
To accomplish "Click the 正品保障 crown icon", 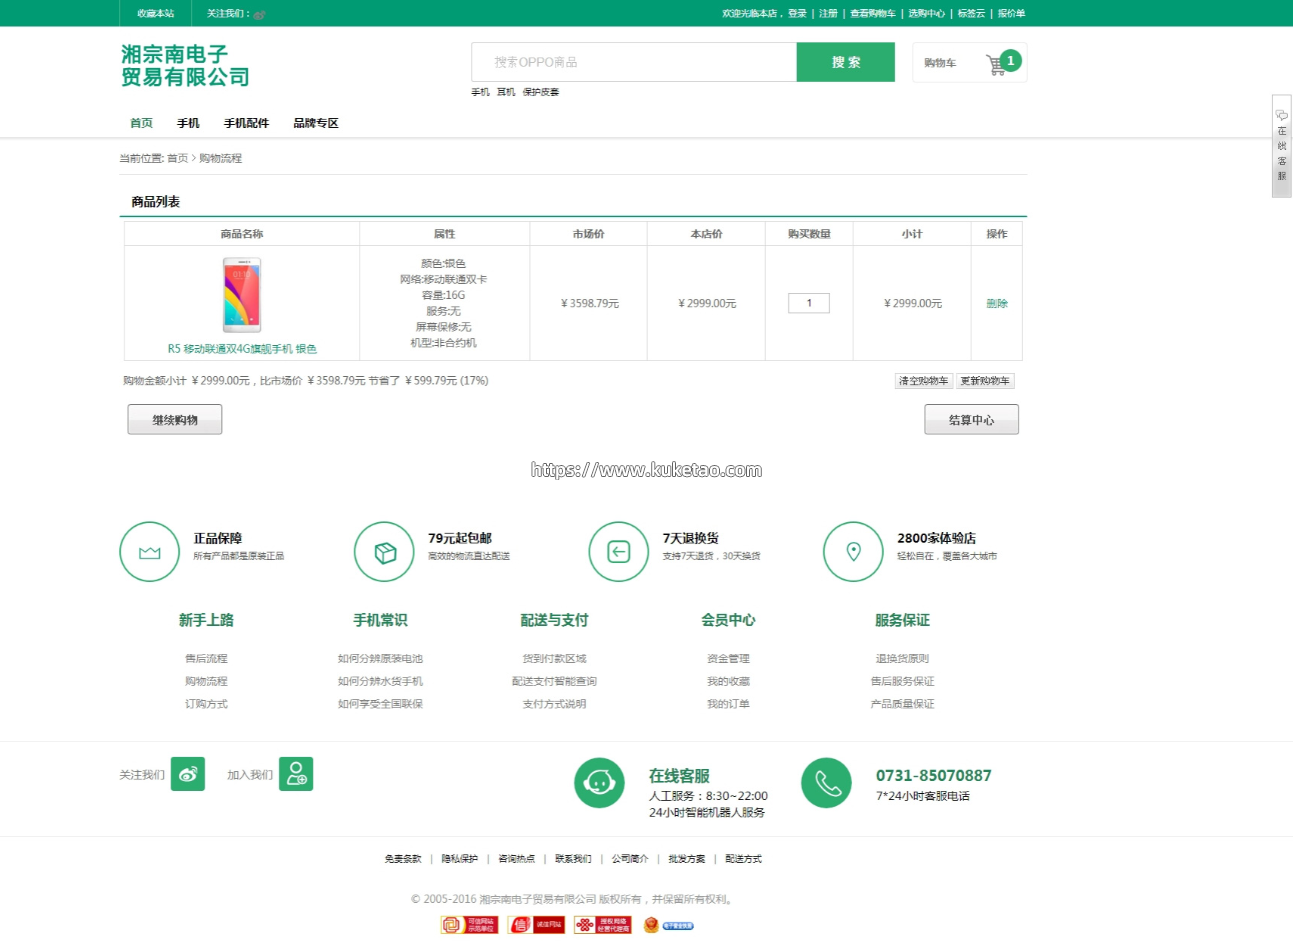I will coord(150,552).
